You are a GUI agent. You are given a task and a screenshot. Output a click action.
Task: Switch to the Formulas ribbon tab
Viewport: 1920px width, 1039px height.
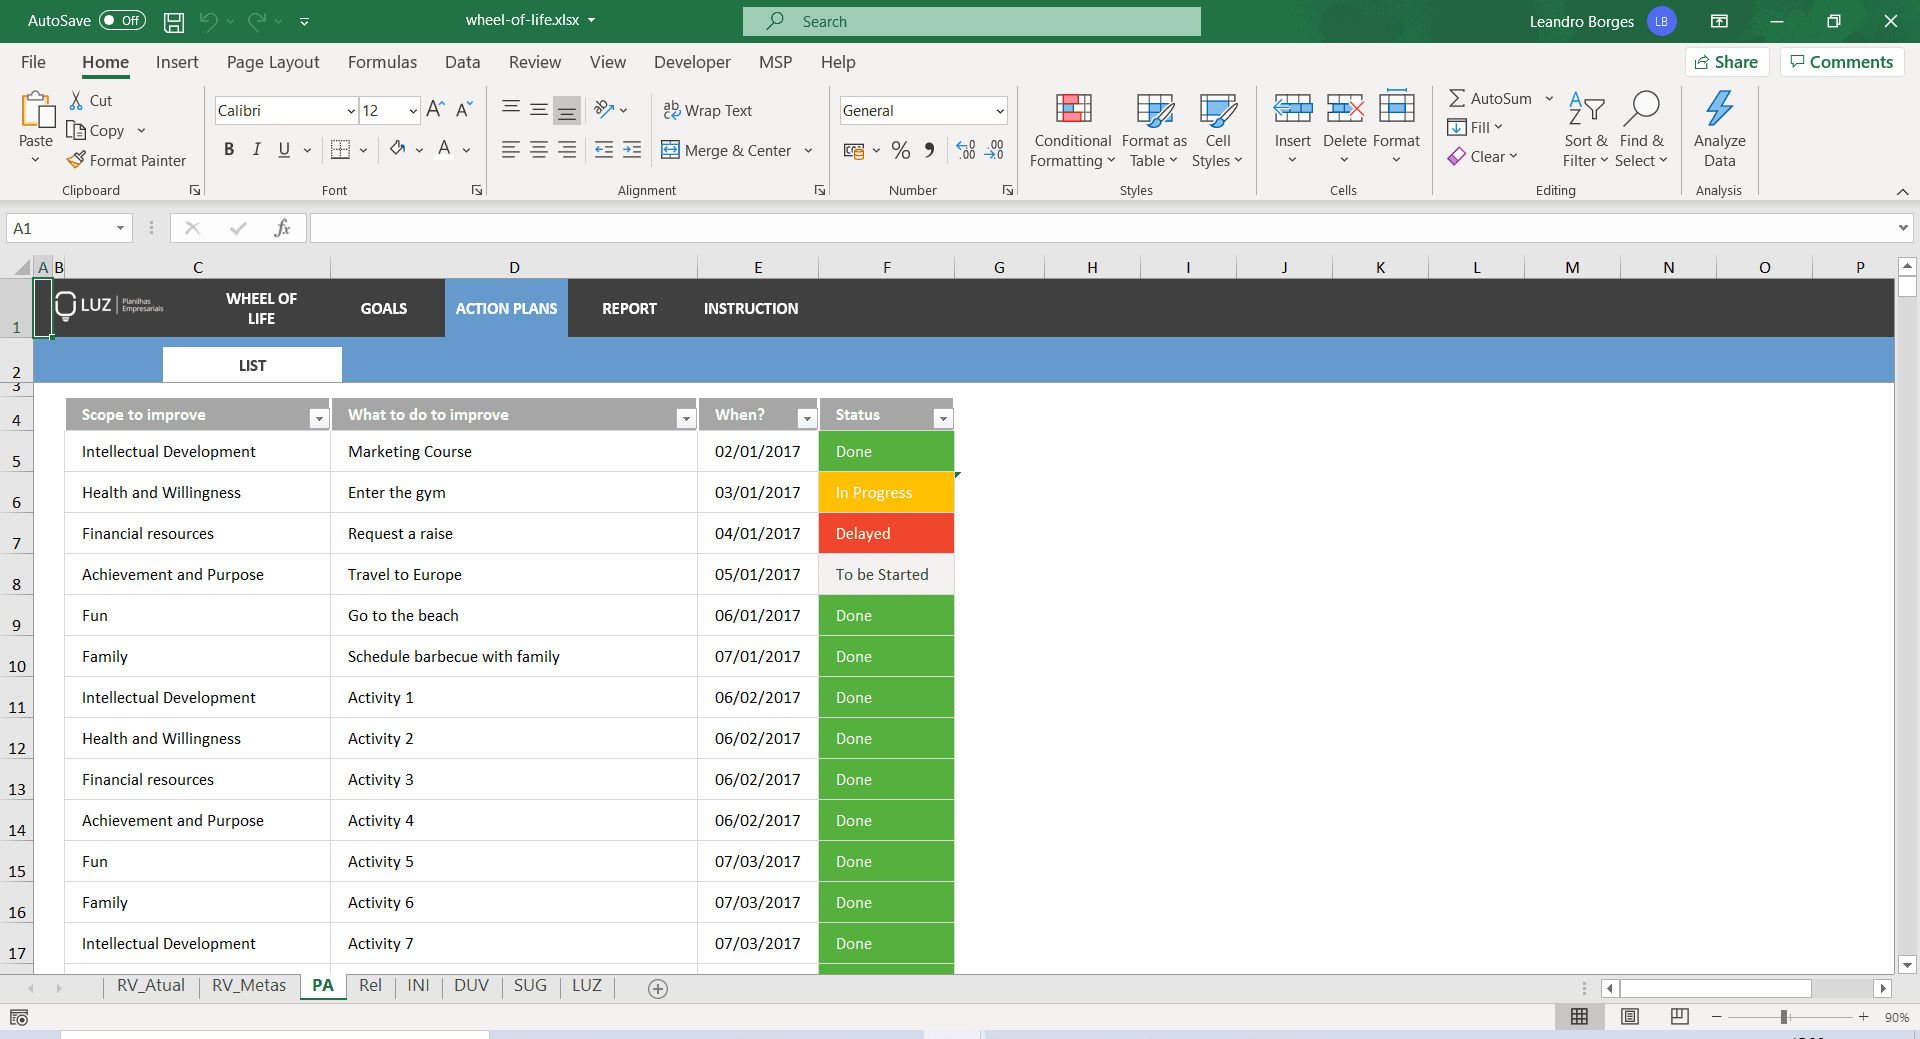[x=381, y=62]
